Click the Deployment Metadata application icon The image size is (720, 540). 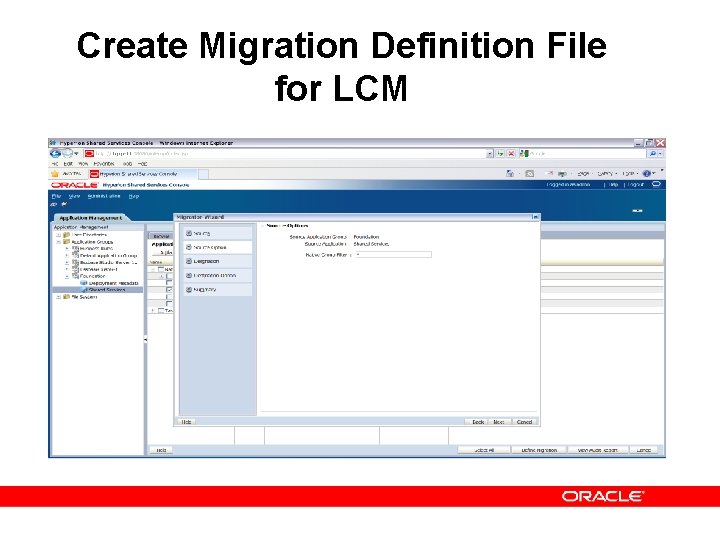(x=84, y=283)
